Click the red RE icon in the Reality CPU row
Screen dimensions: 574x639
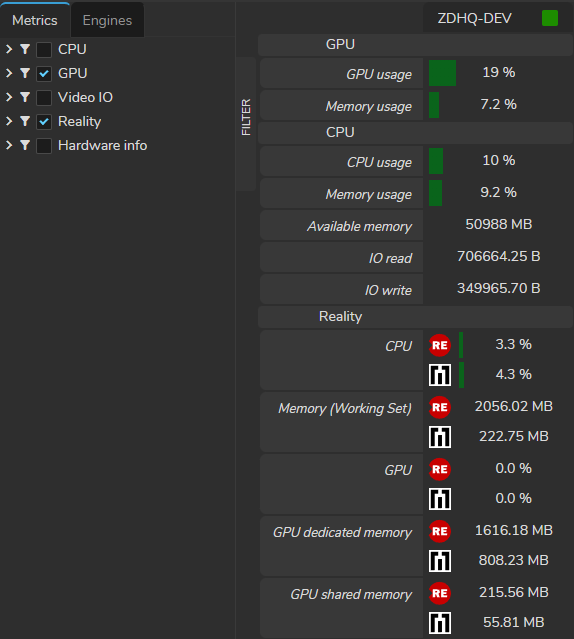tap(440, 345)
